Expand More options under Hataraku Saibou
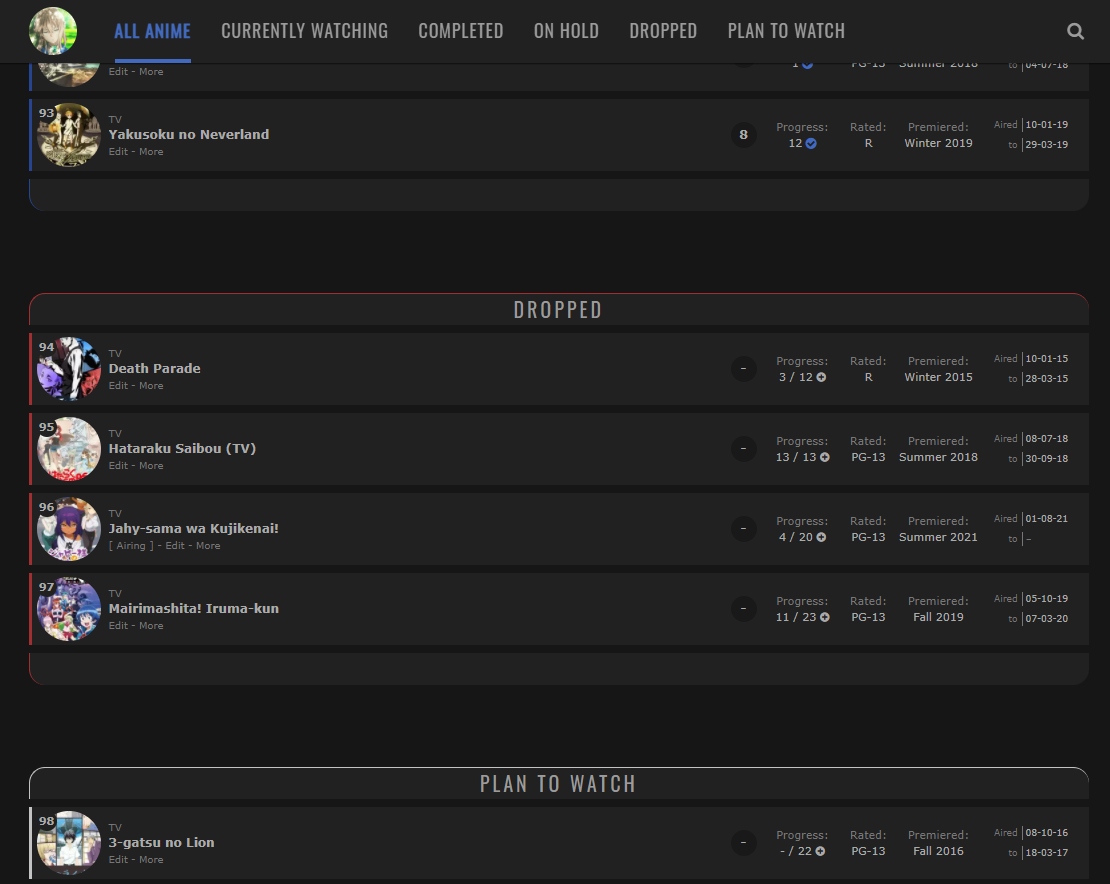This screenshot has height=884, width=1110. tap(151, 466)
